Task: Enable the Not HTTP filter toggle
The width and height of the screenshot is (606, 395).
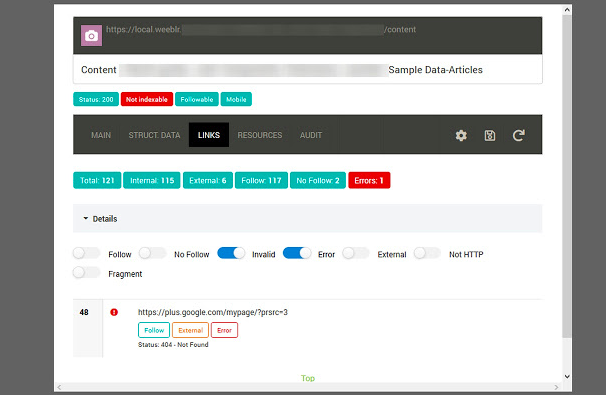Action: pos(427,254)
